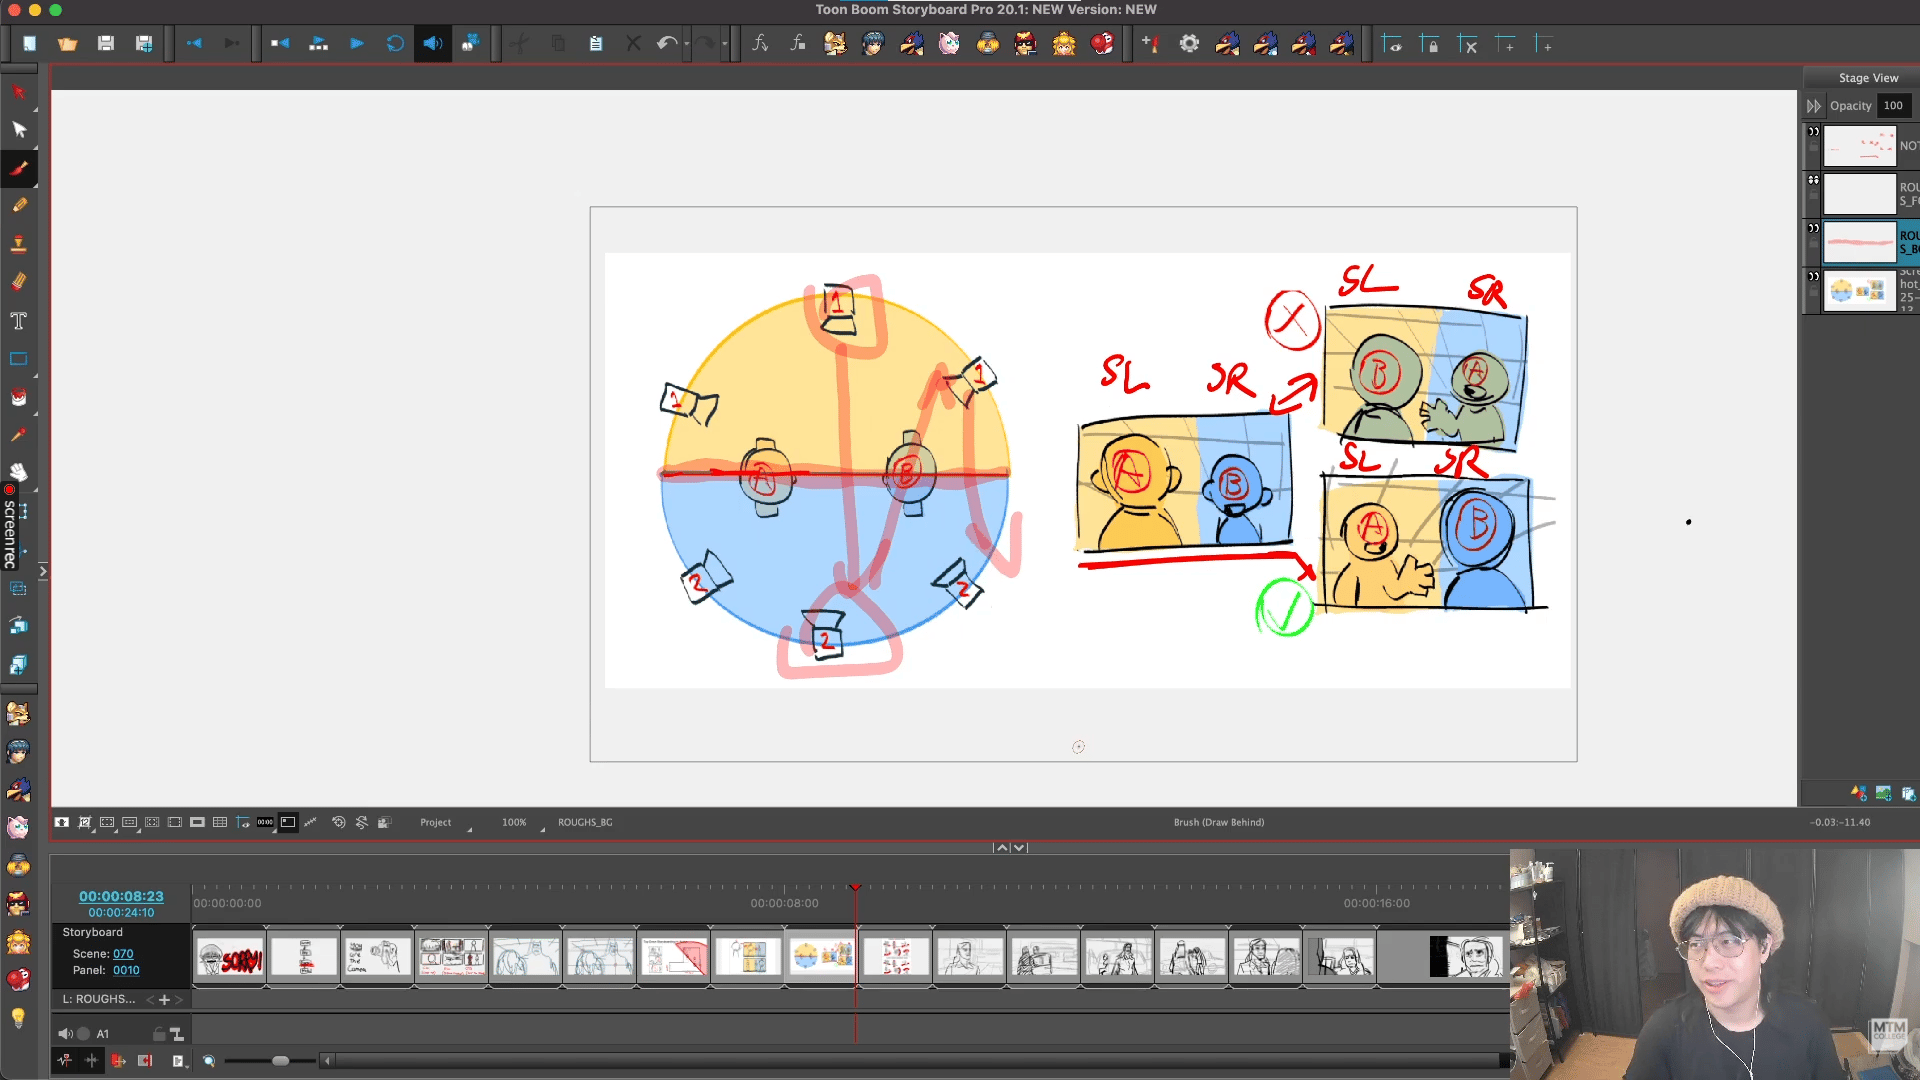
Task: Mute the A1 audio track
Action: click(x=65, y=1034)
